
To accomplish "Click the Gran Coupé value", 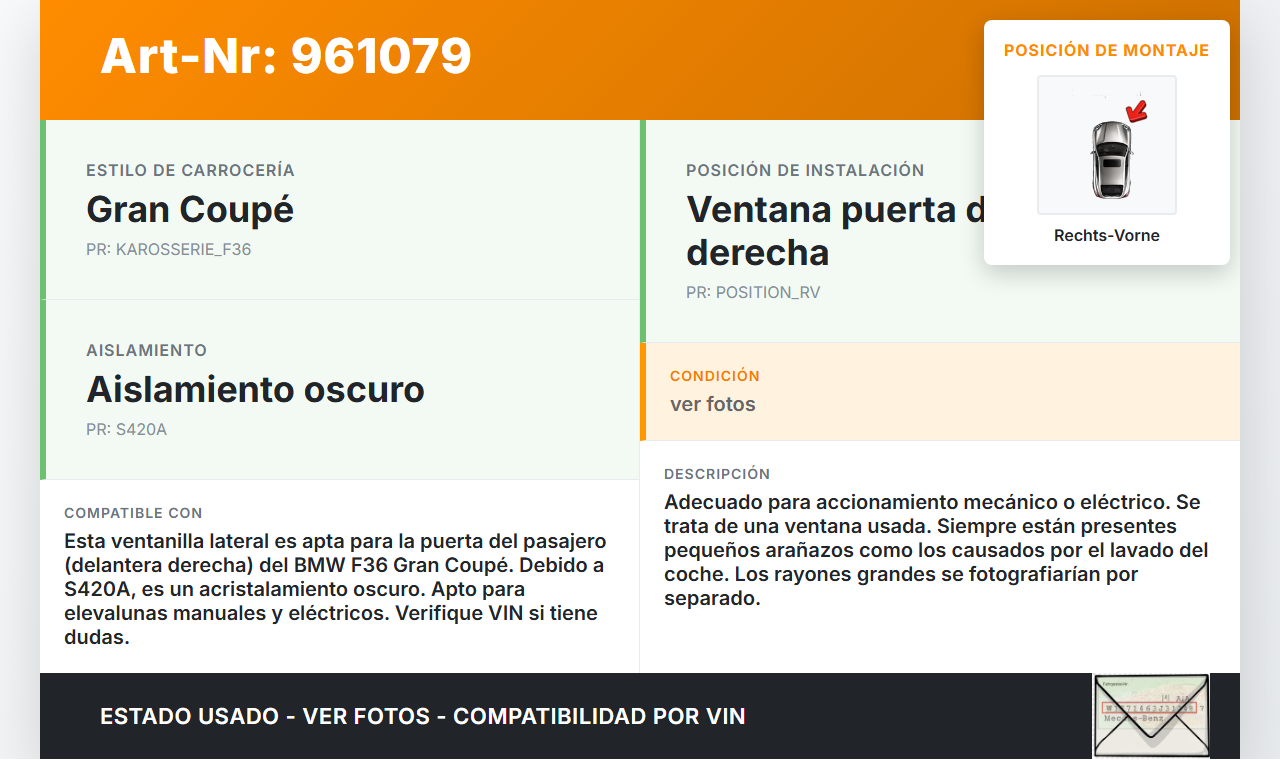I will coord(190,210).
